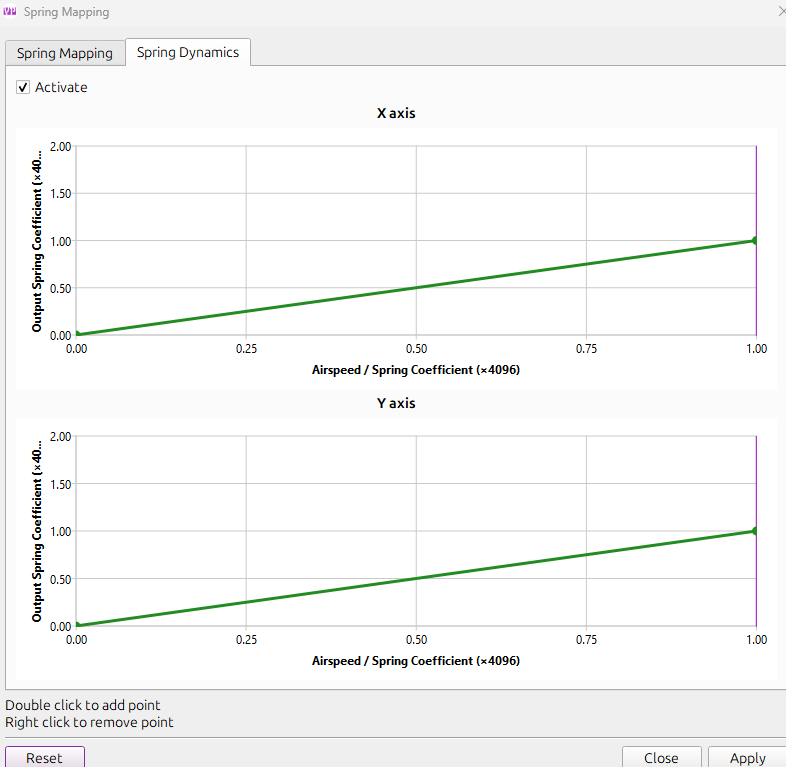Screen dimensions: 786x767
Task: Select X axis curve end point at 1.00
Action: (x=755, y=241)
